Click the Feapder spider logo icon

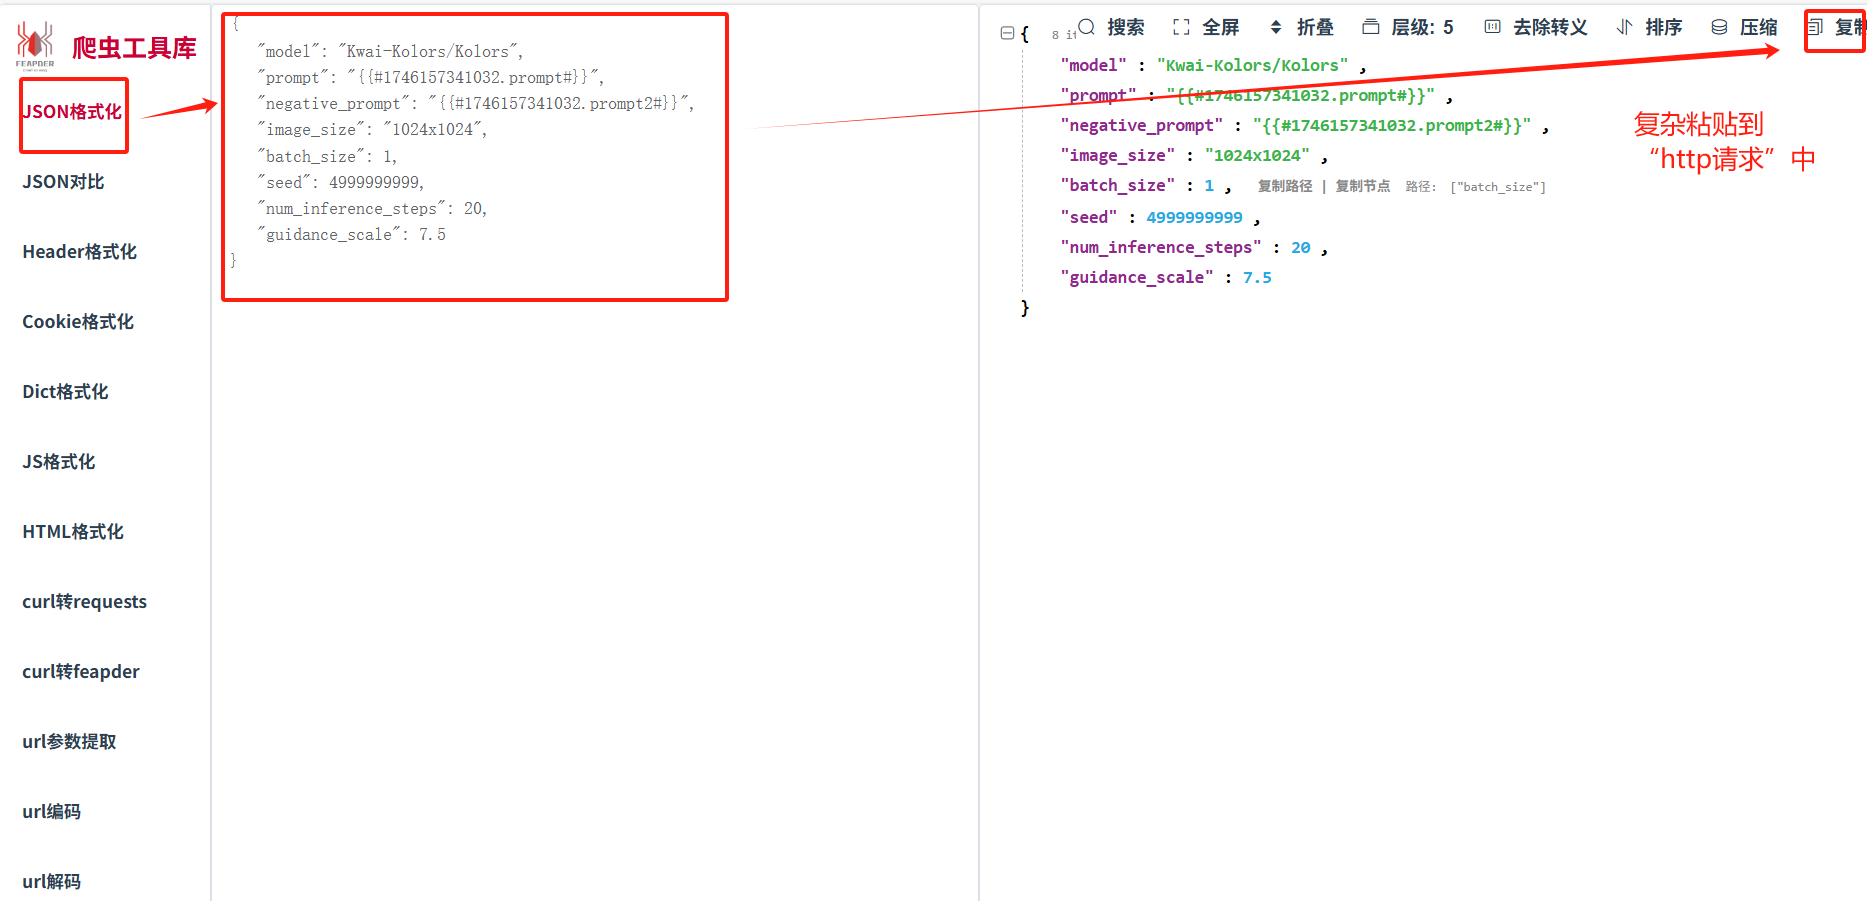tap(35, 46)
